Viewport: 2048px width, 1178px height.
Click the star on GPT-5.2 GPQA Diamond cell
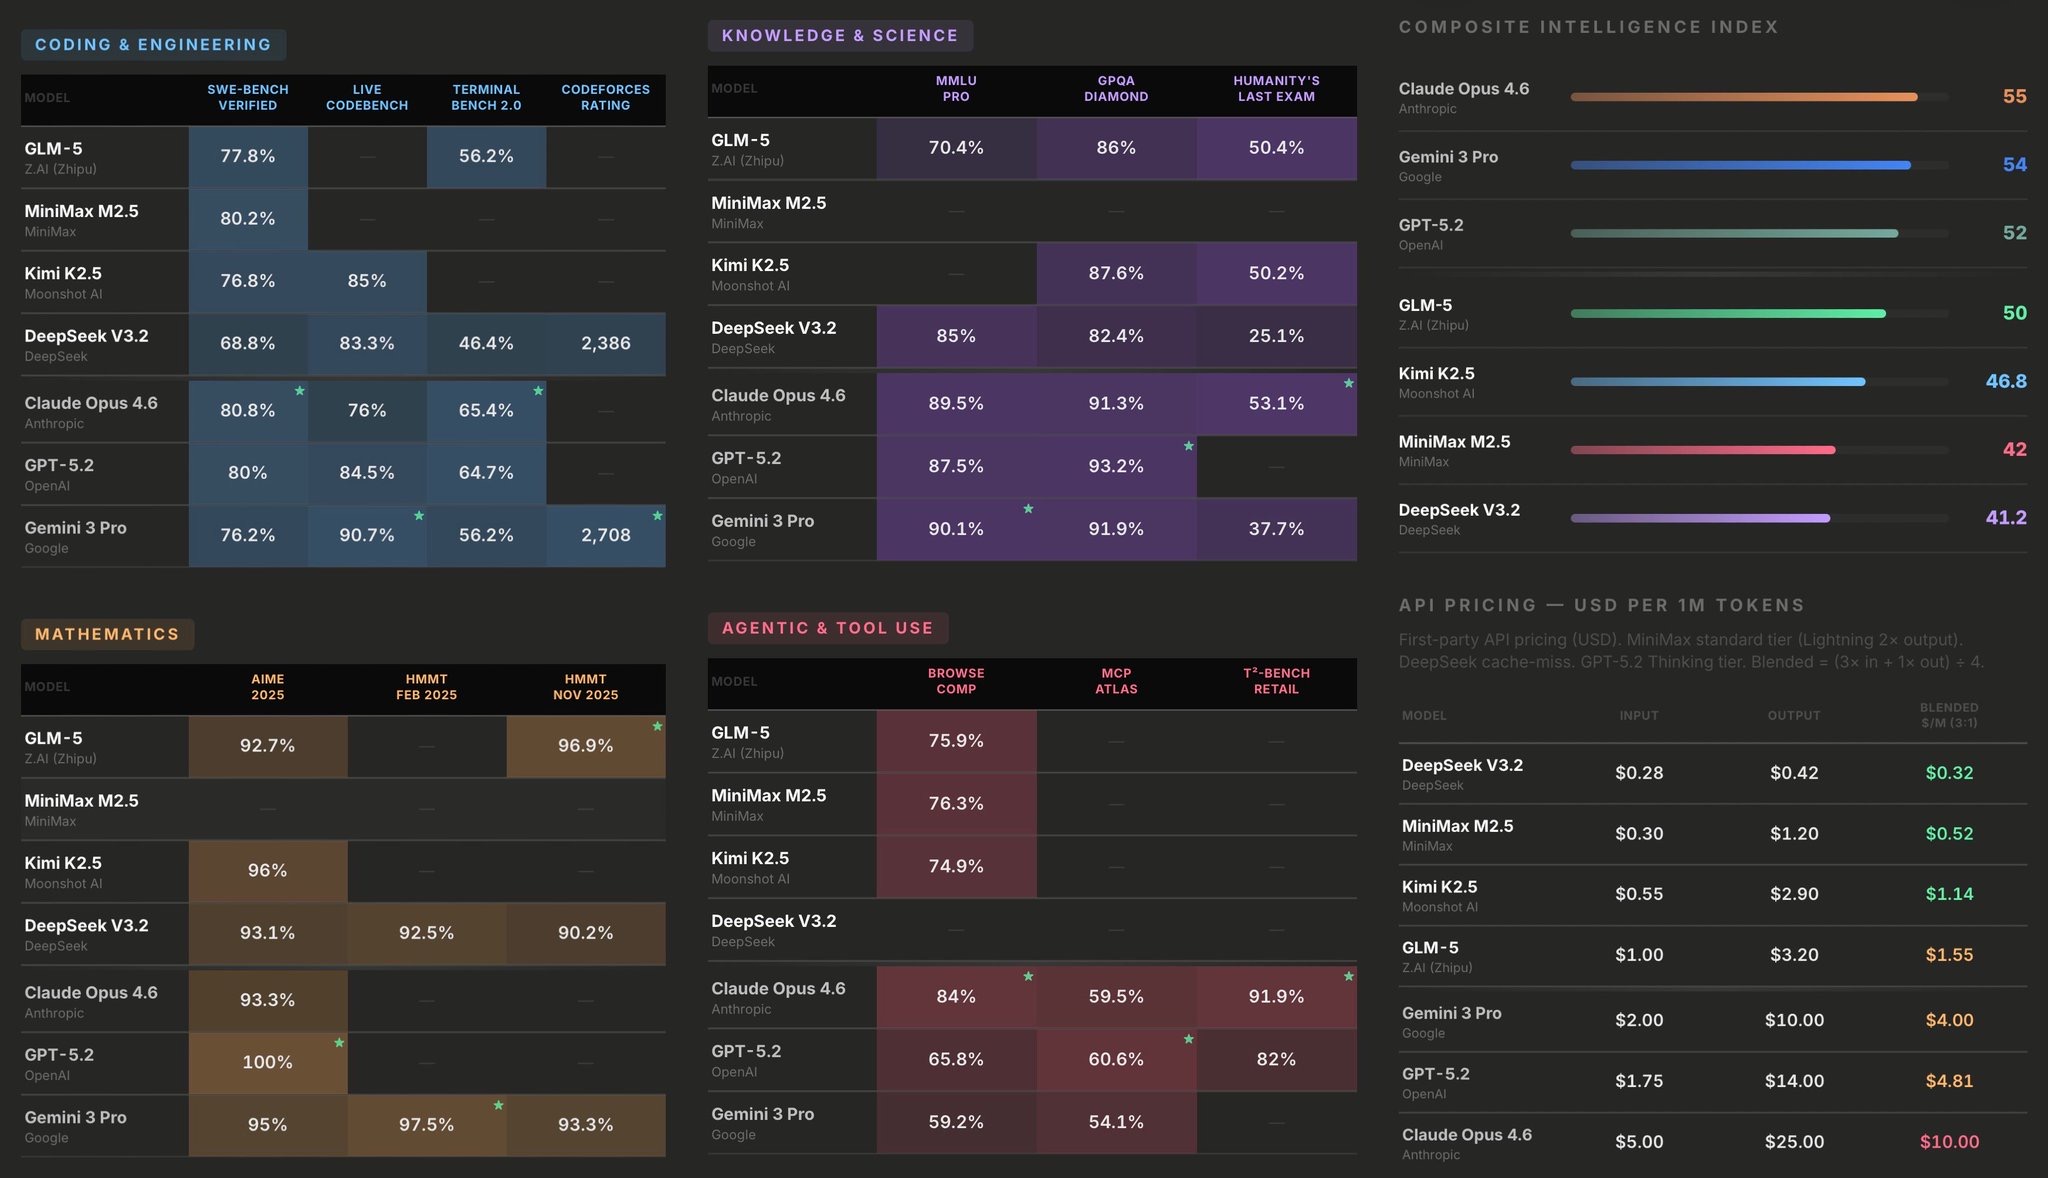(1188, 446)
